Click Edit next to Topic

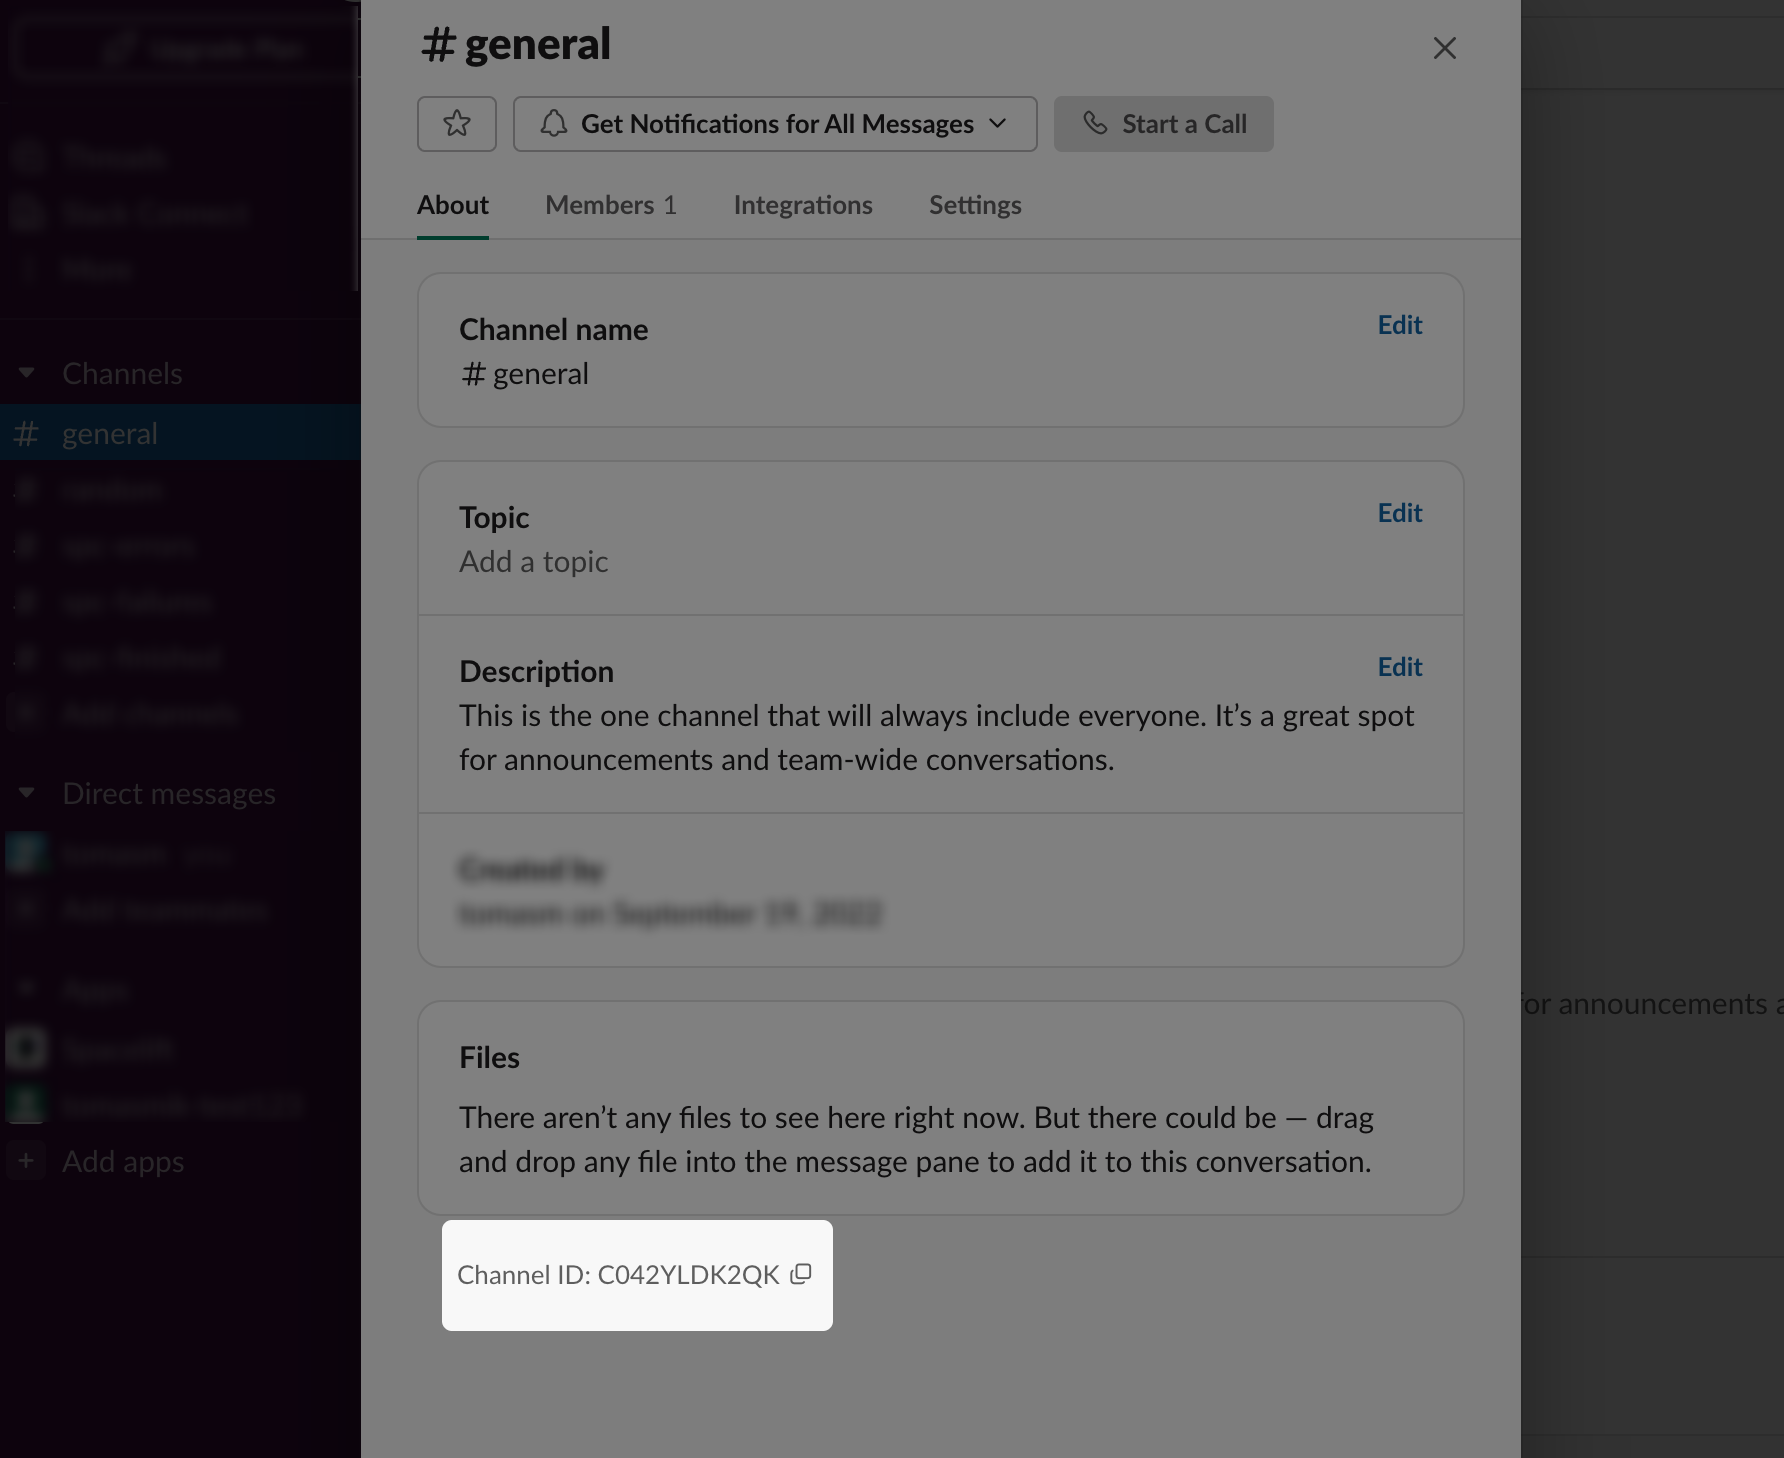pyautogui.click(x=1398, y=512)
